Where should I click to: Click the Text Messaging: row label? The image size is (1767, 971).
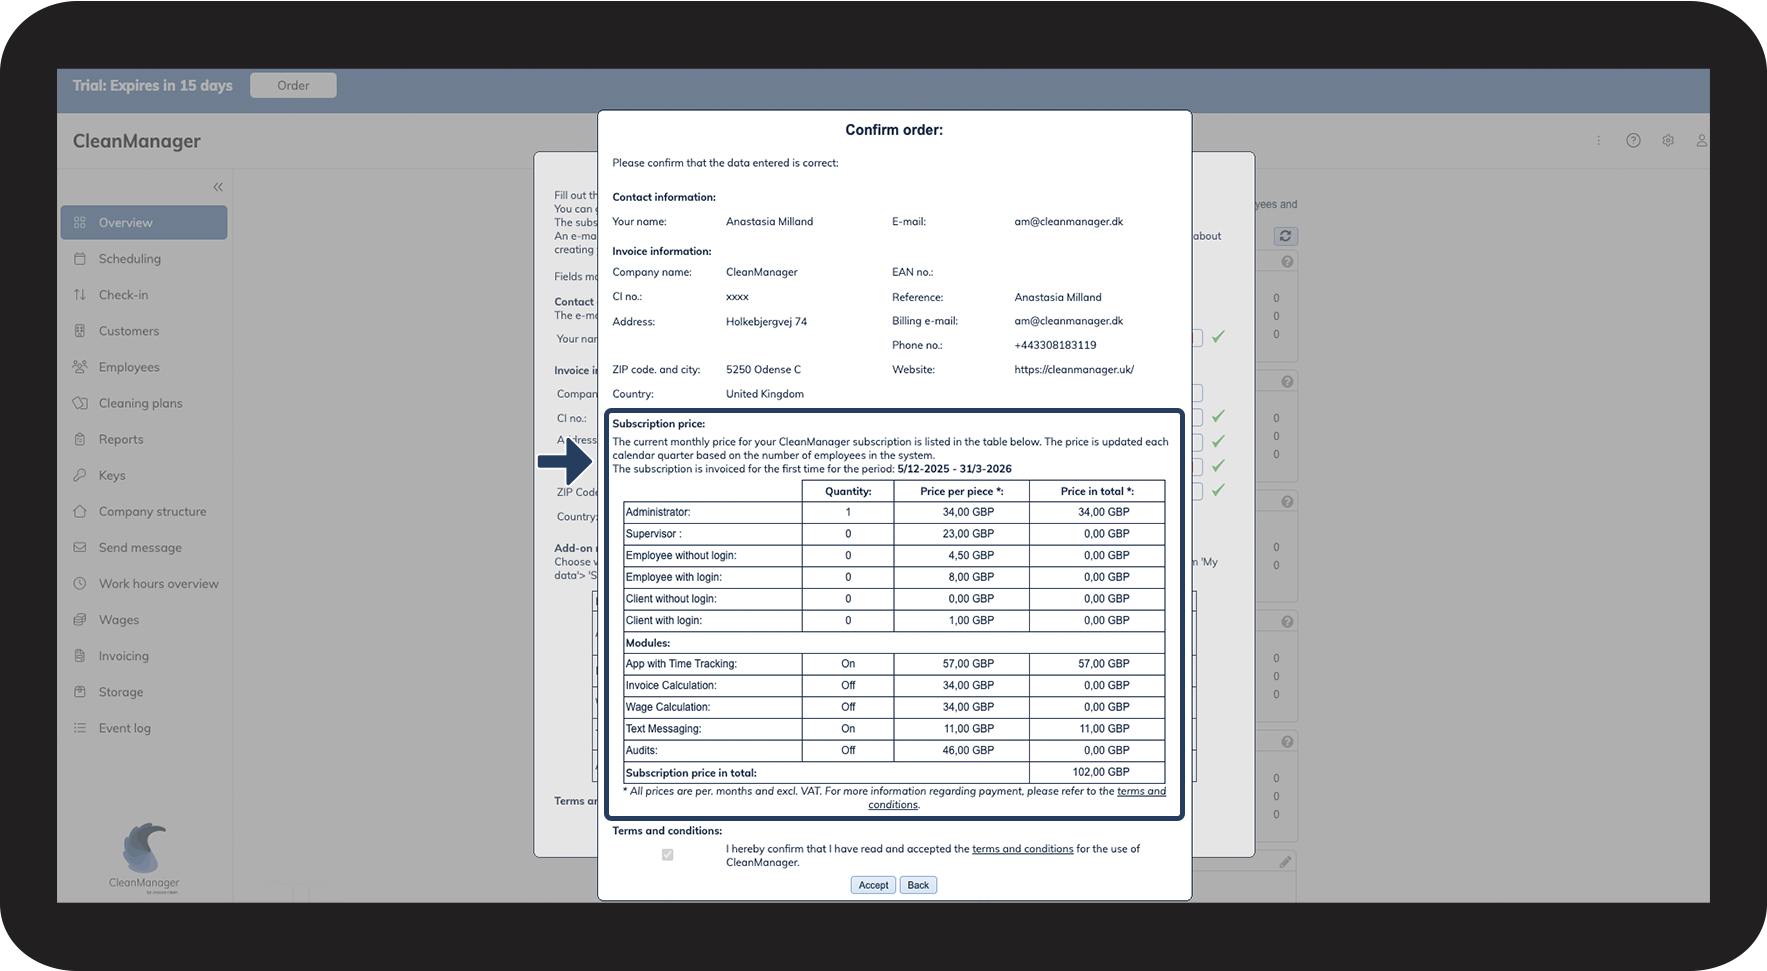[x=663, y=729]
